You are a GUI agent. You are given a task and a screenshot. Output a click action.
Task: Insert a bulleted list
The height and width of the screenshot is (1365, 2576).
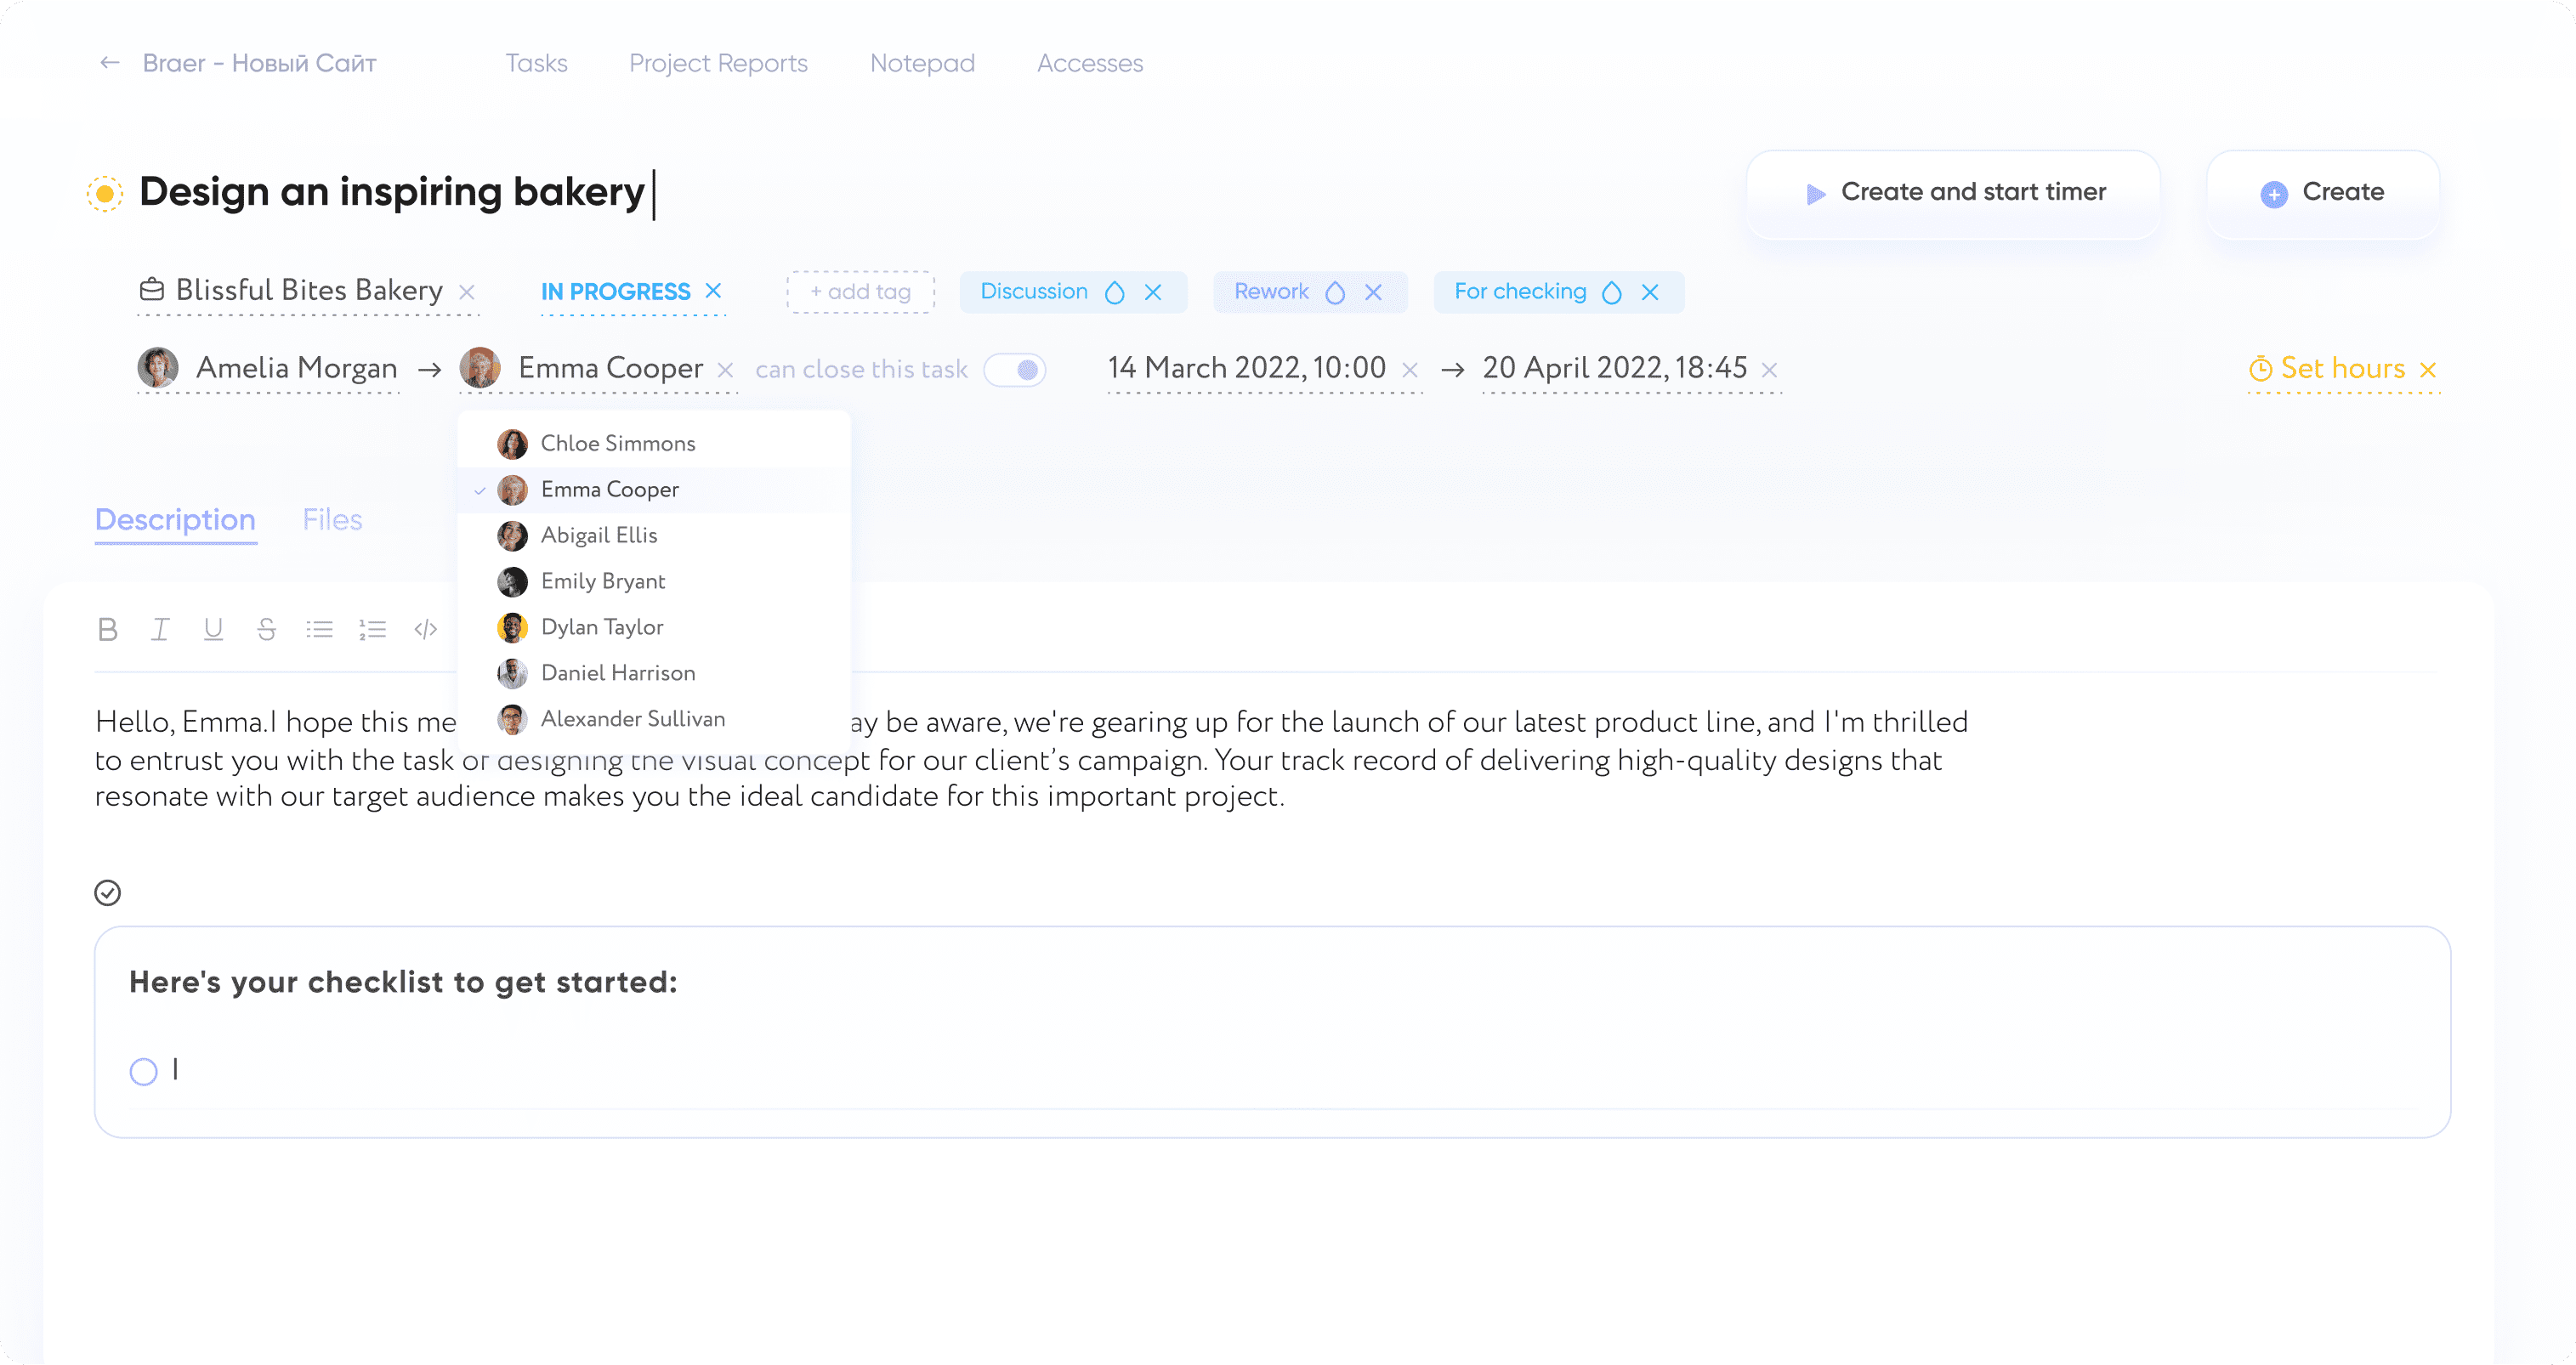coord(319,629)
